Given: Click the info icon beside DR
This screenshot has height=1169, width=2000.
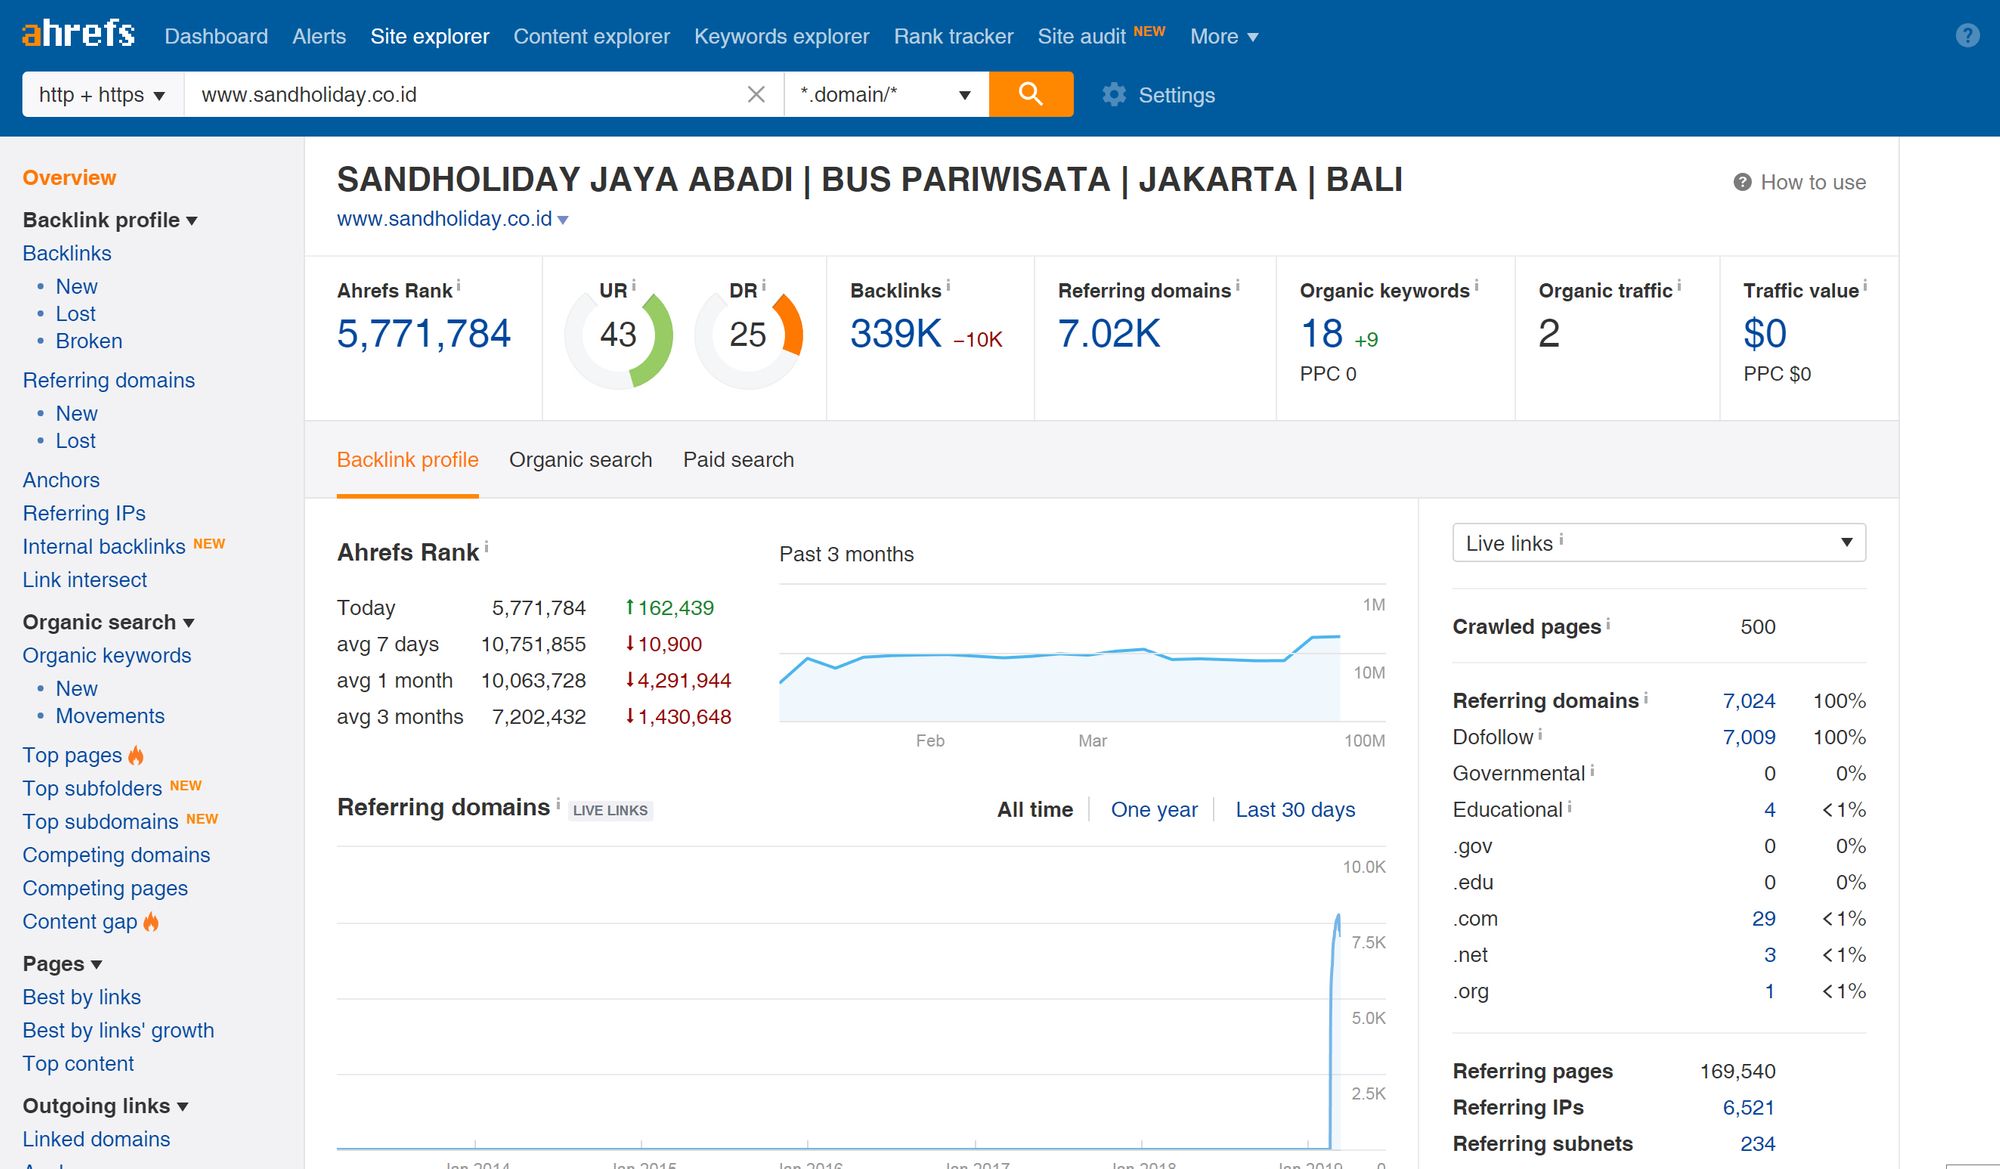Looking at the screenshot, I should coord(763,286).
